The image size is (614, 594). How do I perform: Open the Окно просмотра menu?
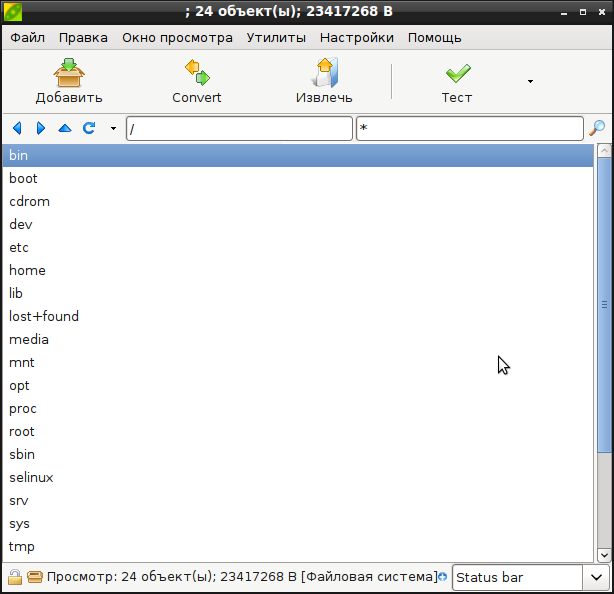tap(177, 38)
